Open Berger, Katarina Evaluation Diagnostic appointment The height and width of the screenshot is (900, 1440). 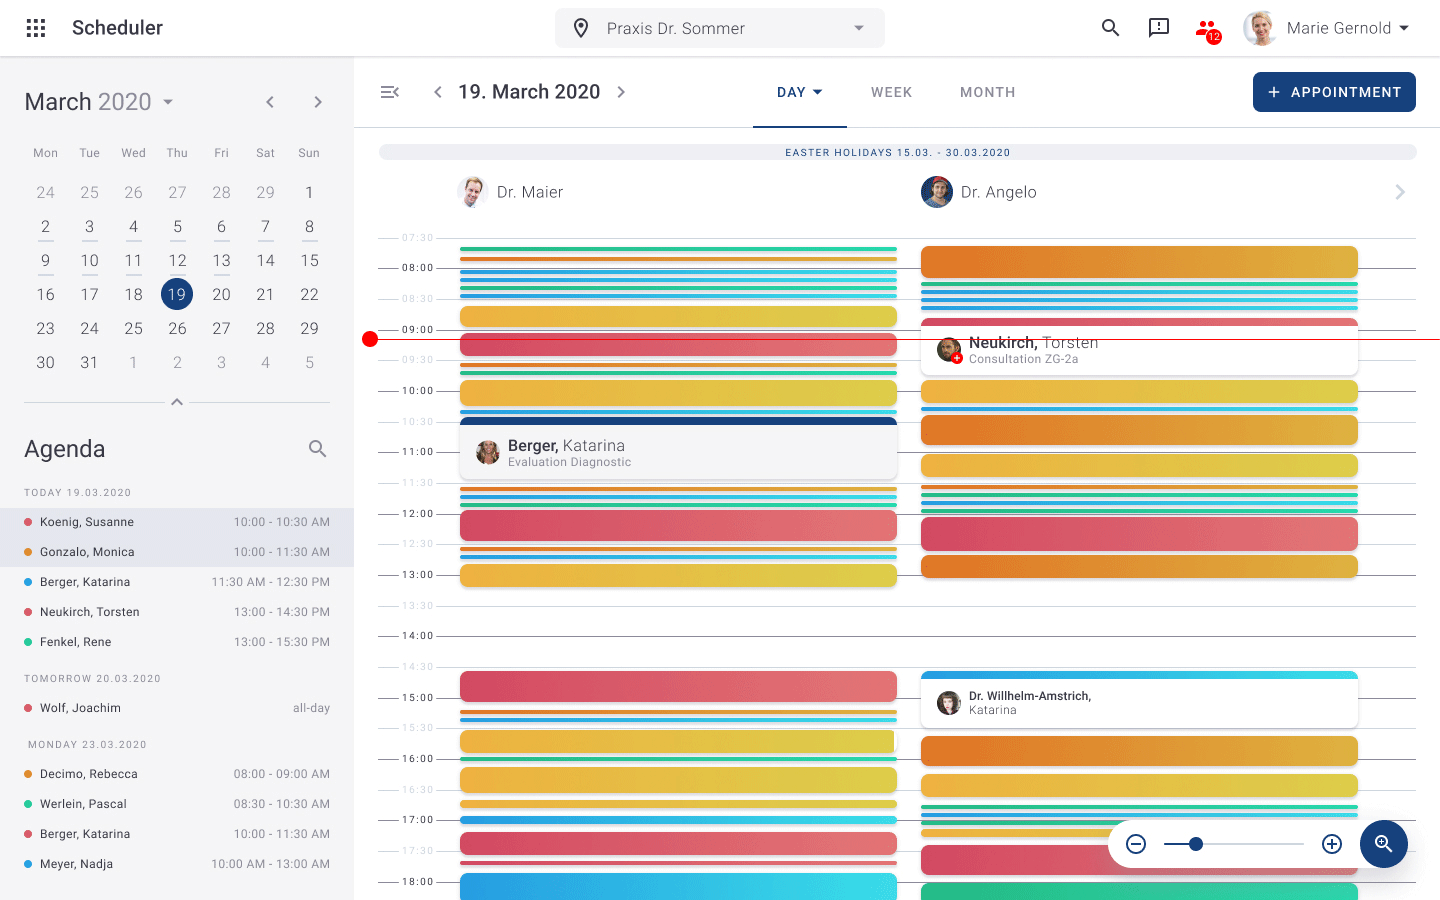pyautogui.click(x=678, y=452)
